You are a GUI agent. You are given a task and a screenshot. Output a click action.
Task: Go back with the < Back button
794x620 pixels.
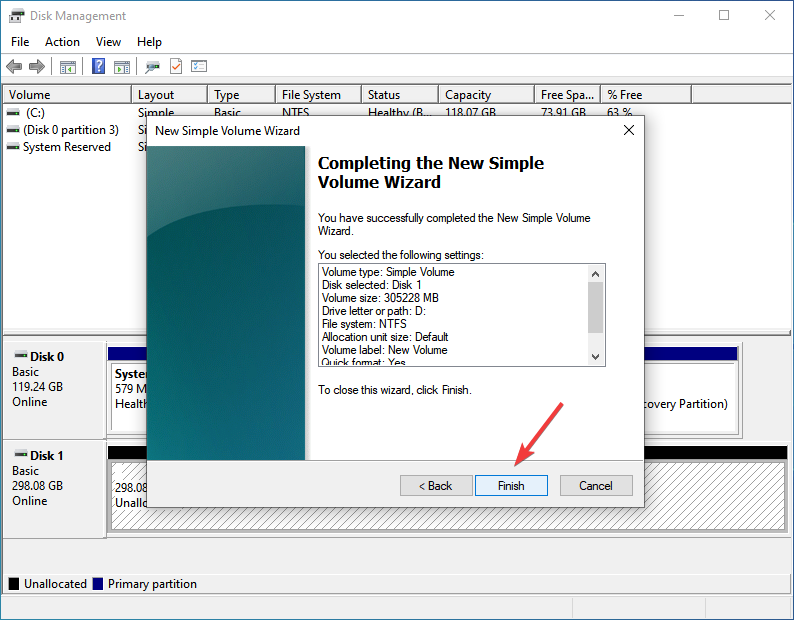[x=436, y=486]
